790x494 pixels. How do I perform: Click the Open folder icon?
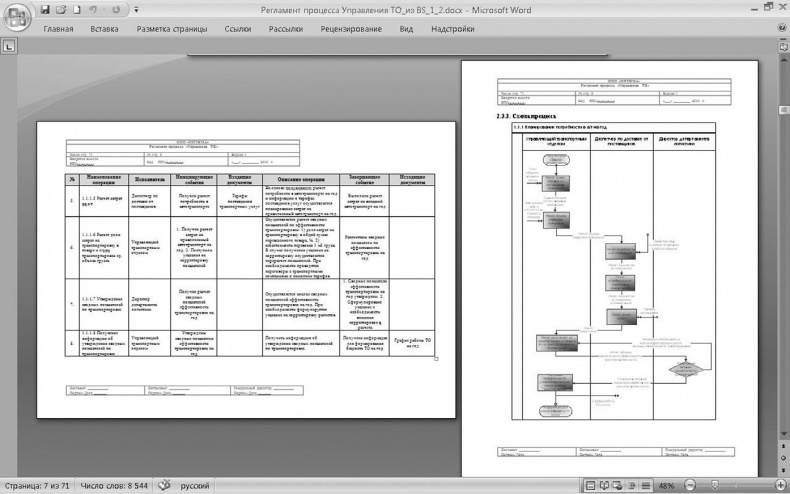point(60,9)
